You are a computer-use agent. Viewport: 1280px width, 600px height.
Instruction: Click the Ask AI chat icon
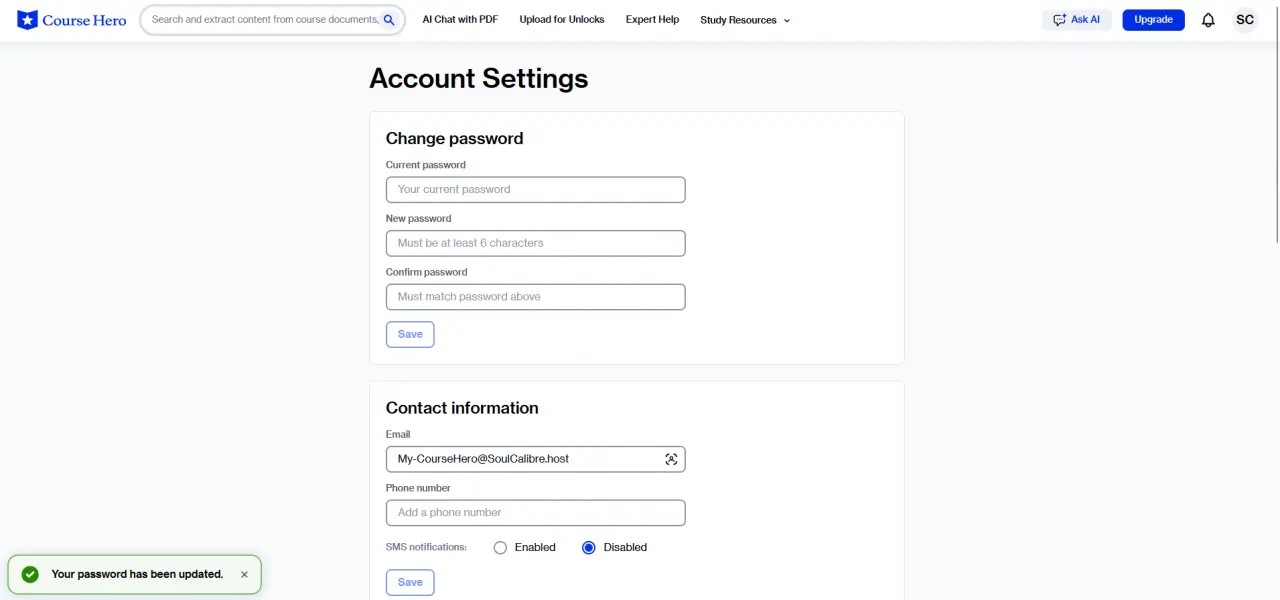pos(1060,20)
